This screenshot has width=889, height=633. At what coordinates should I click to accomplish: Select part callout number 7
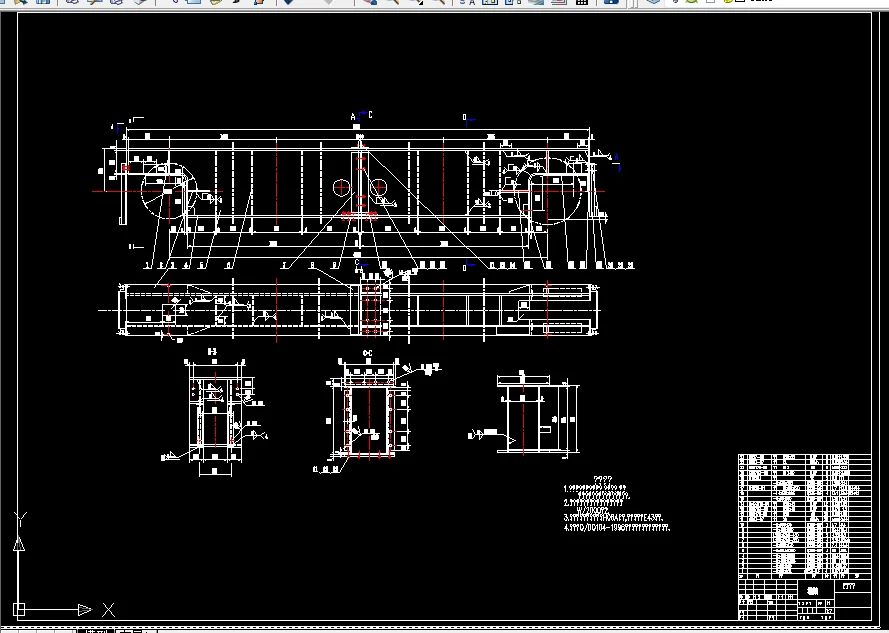284,265
